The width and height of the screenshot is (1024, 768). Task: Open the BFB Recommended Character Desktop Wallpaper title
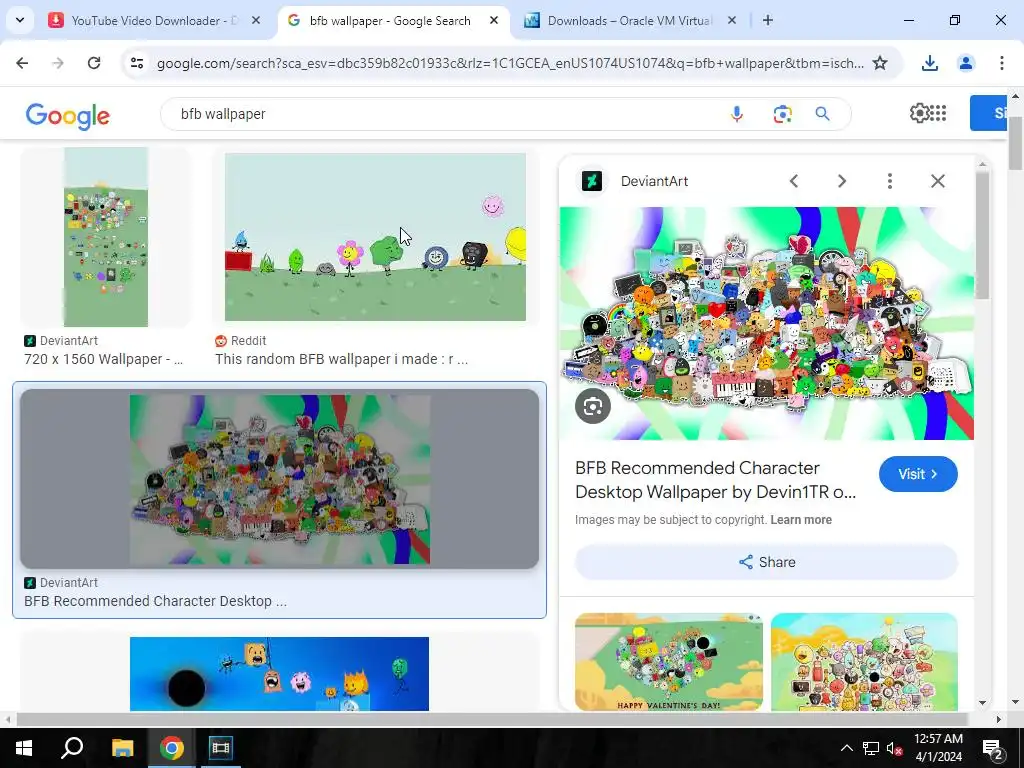pyautogui.click(x=716, y=480)
